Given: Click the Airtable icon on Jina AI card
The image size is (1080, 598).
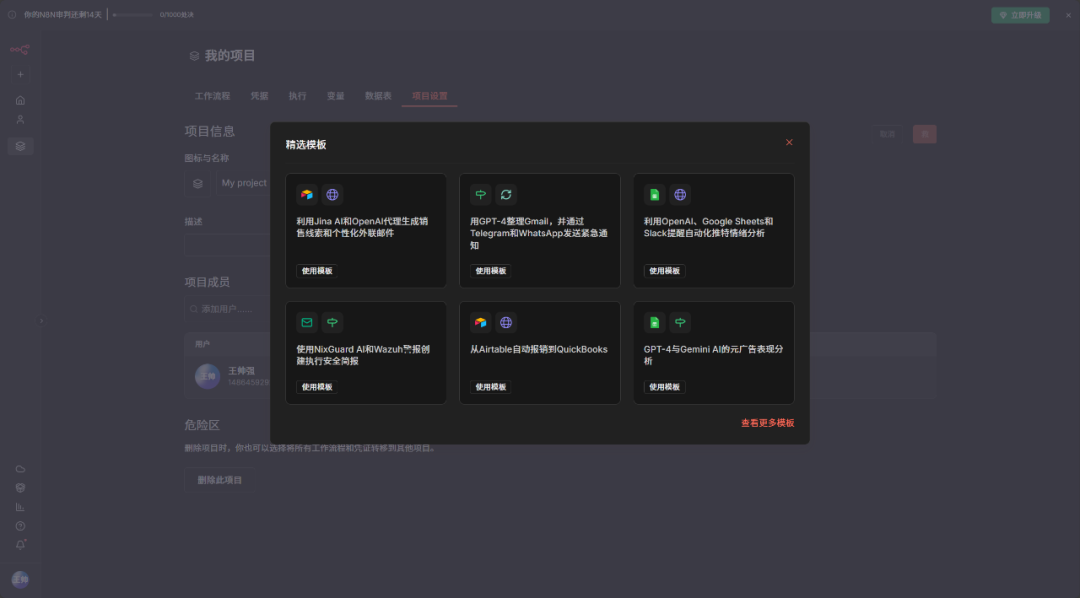Looking at the screenshot, I should pyautogui.click(x=307, y=195).
